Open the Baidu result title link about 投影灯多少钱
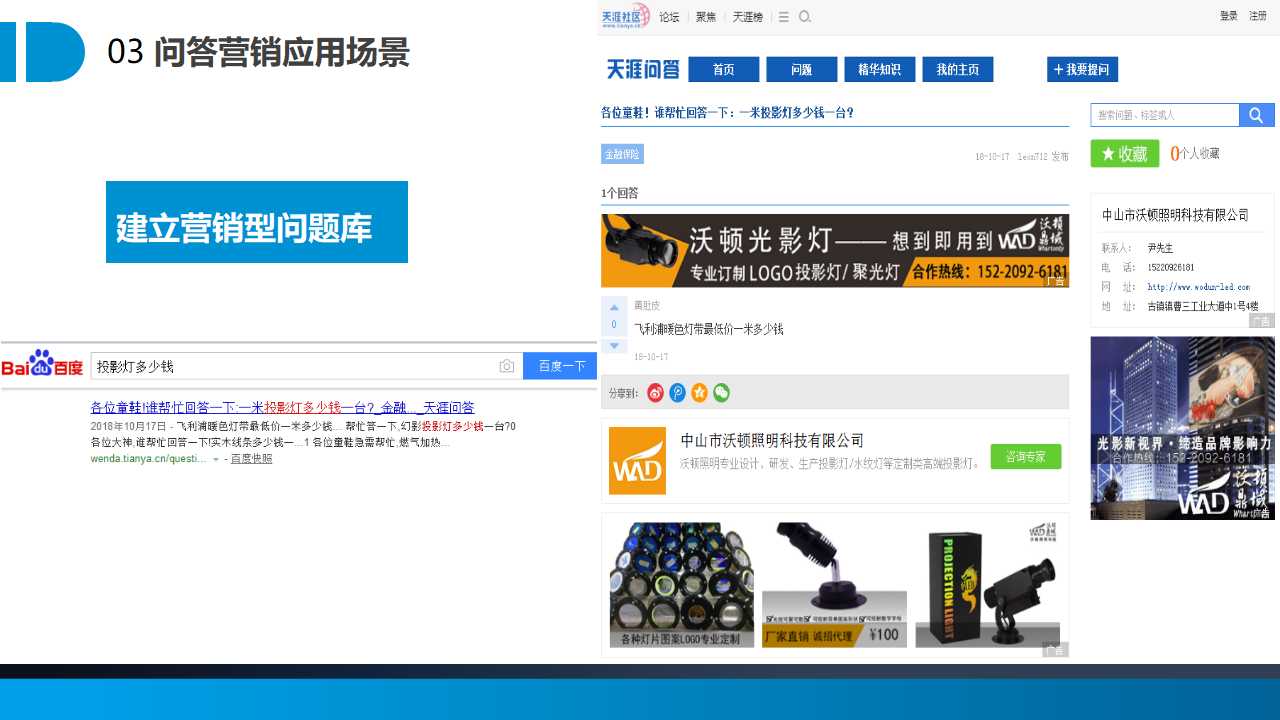The image size is (1280, 720). 283,407
